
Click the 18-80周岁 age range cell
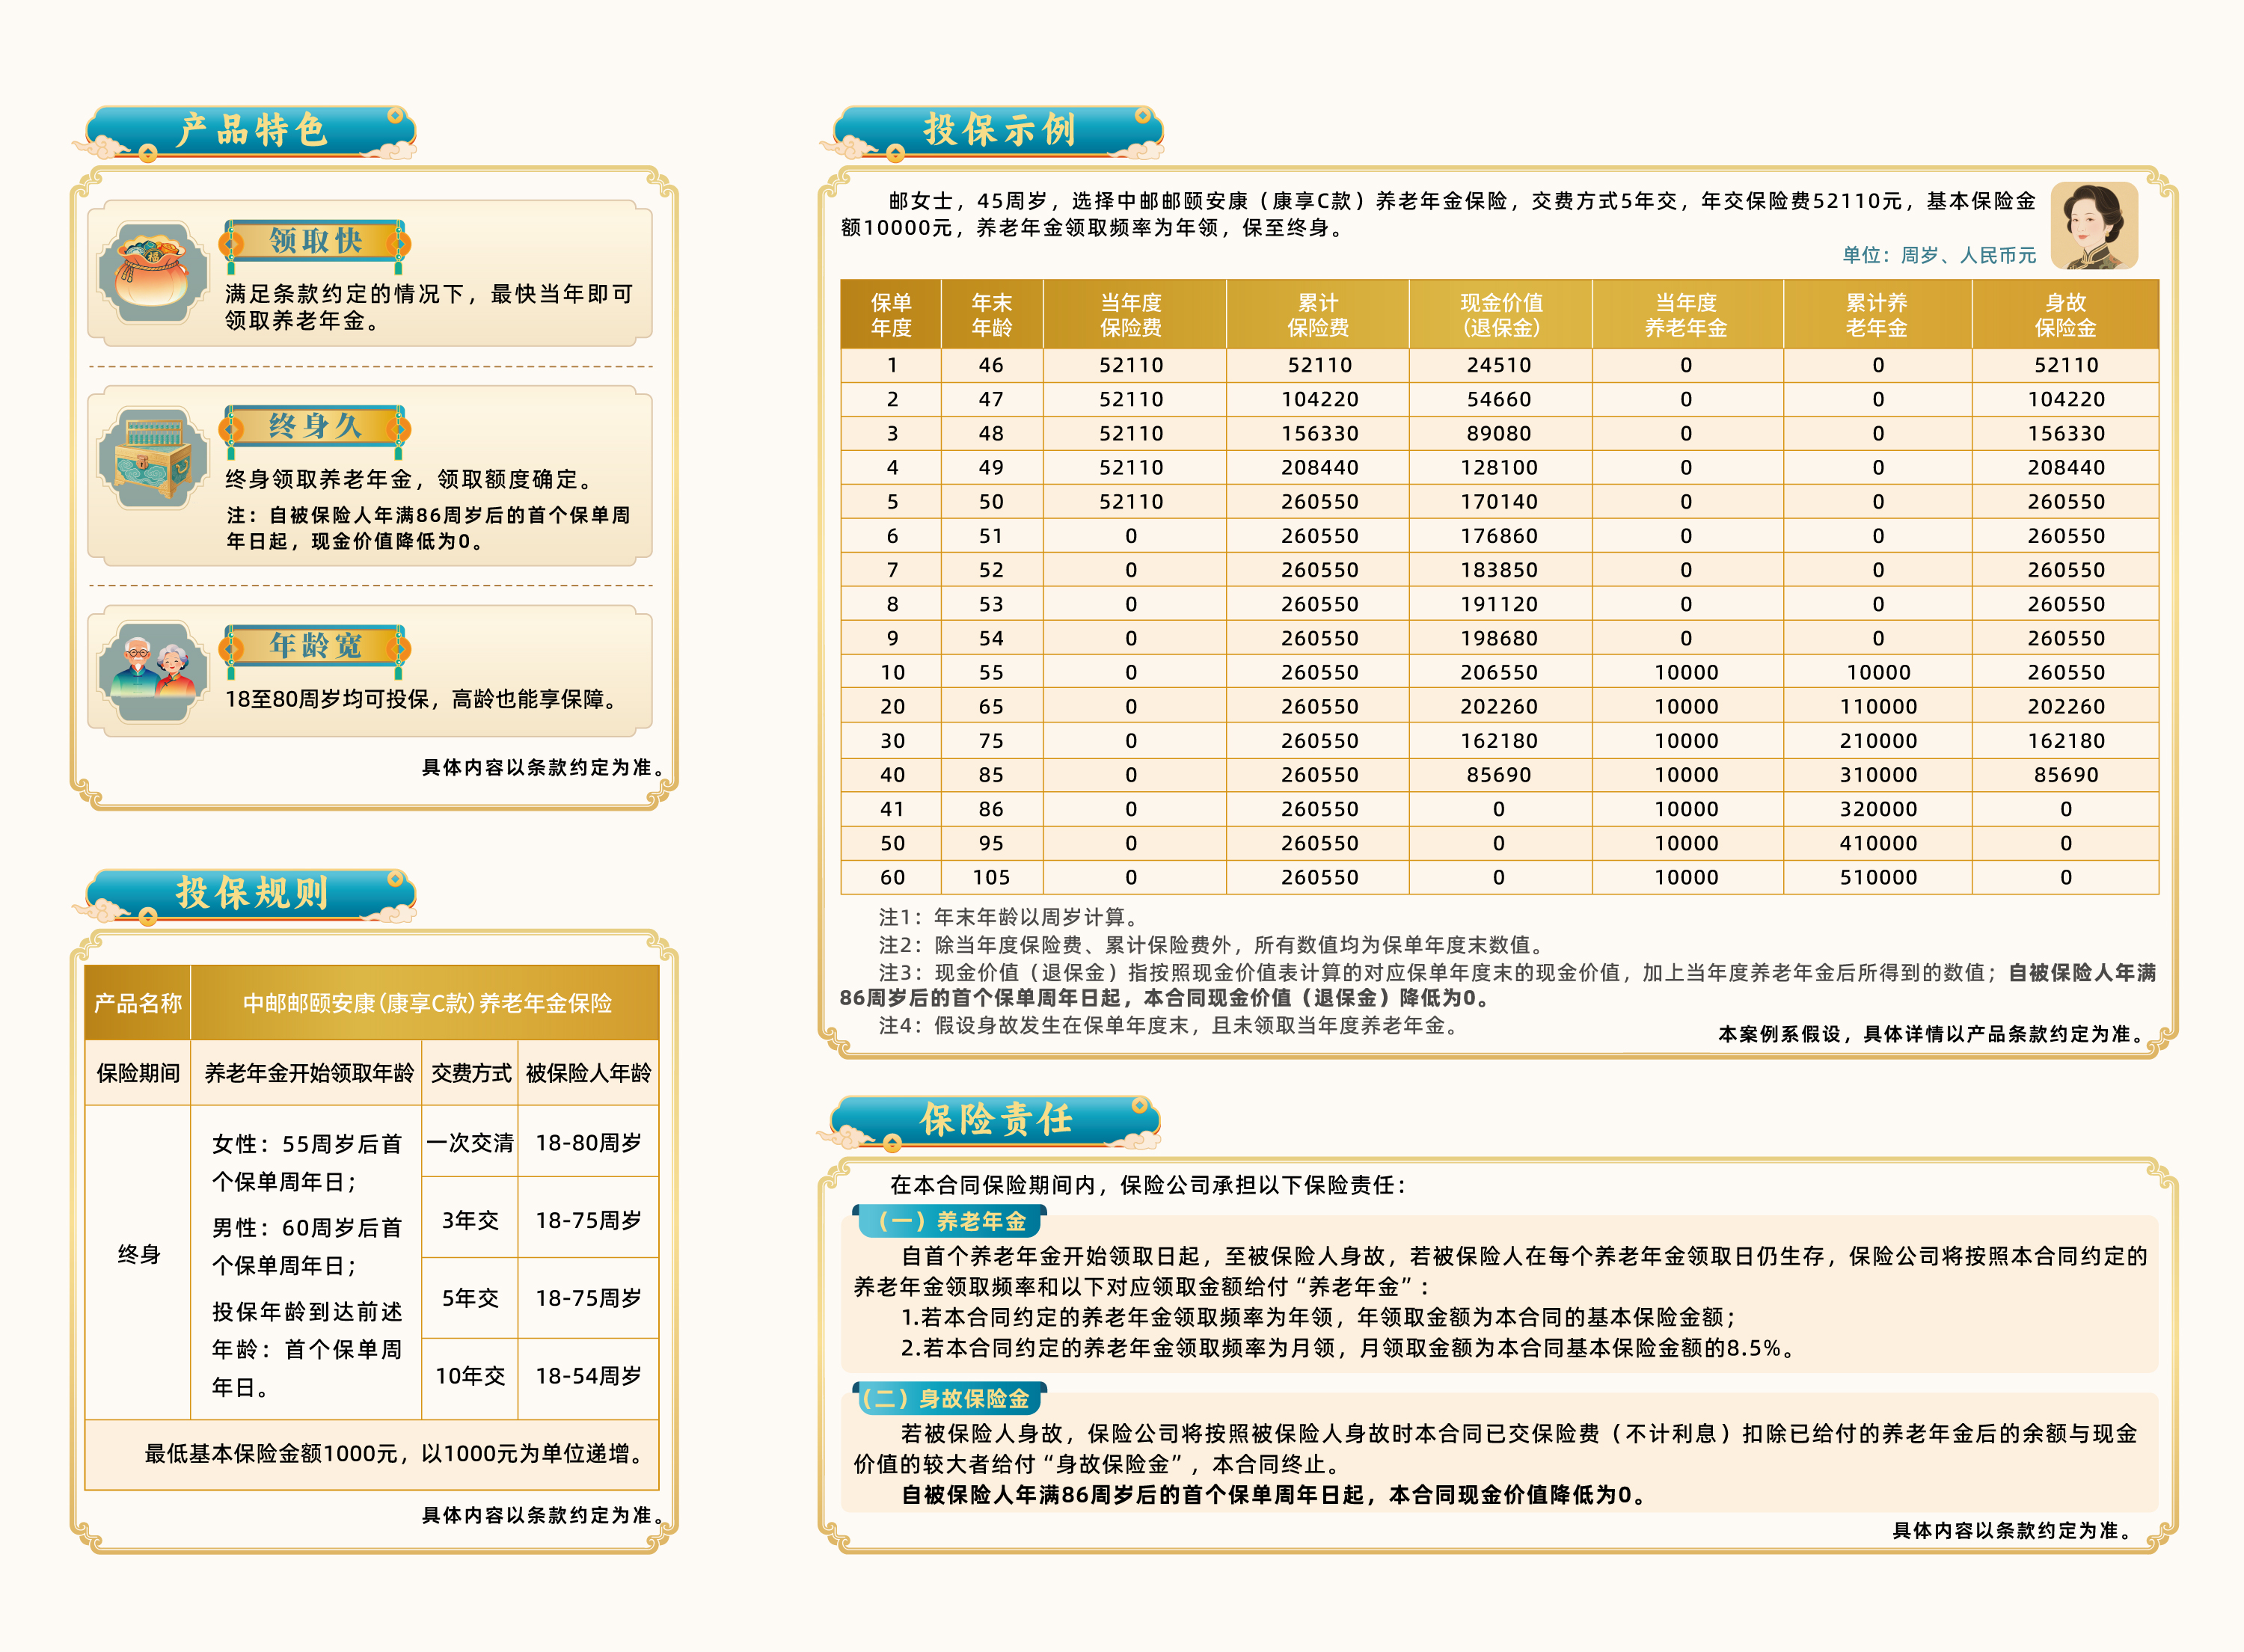(588, 1142)
